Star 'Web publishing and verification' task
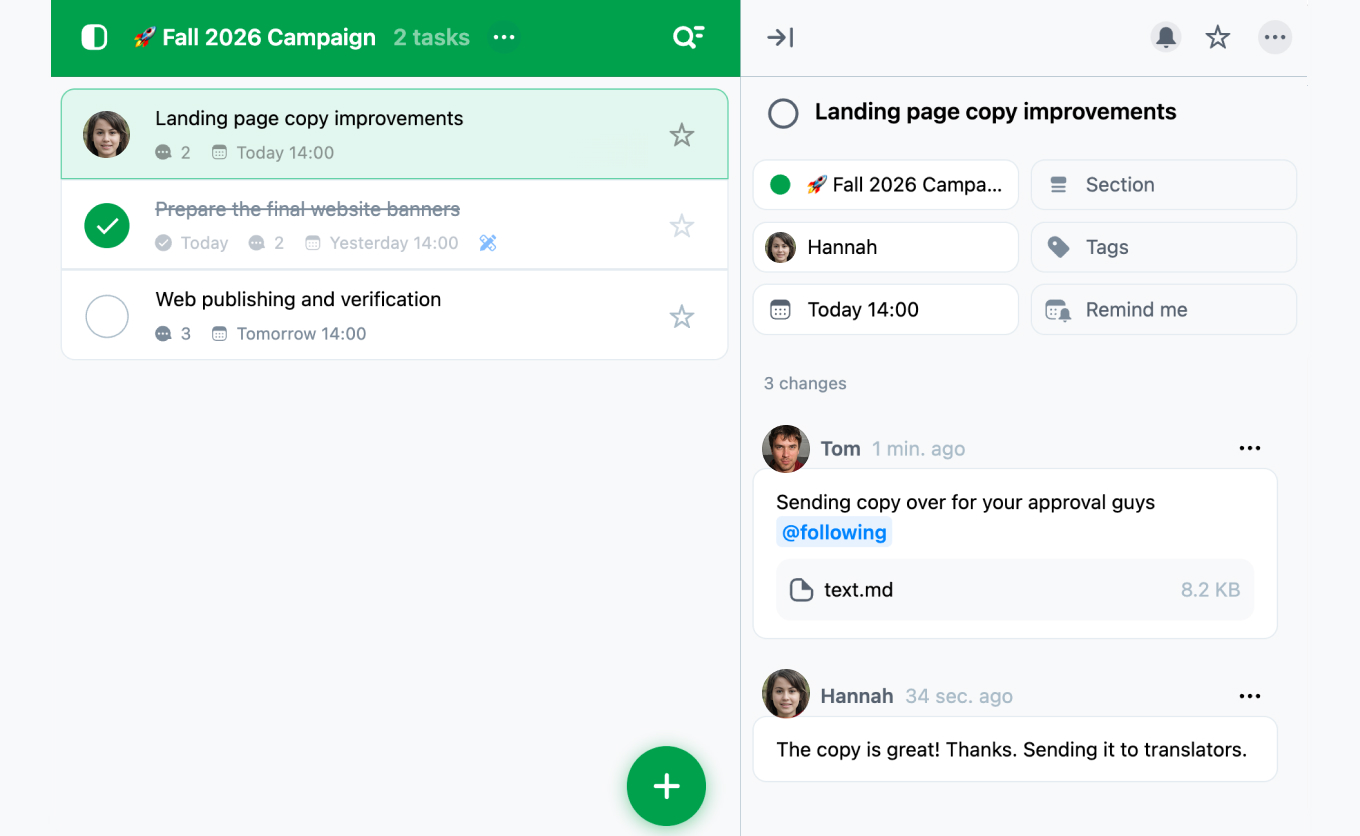Viewport: 1360px width, 836px height. 682,317
